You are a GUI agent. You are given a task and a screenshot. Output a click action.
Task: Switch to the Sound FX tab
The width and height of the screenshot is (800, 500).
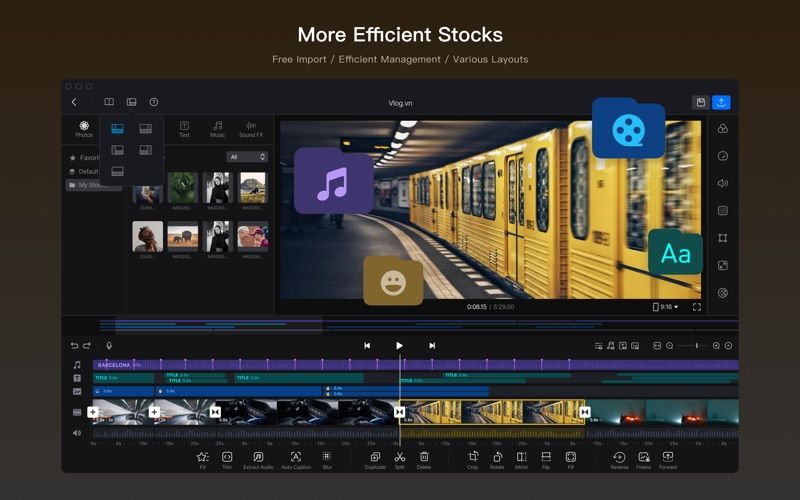click(251, 129)
